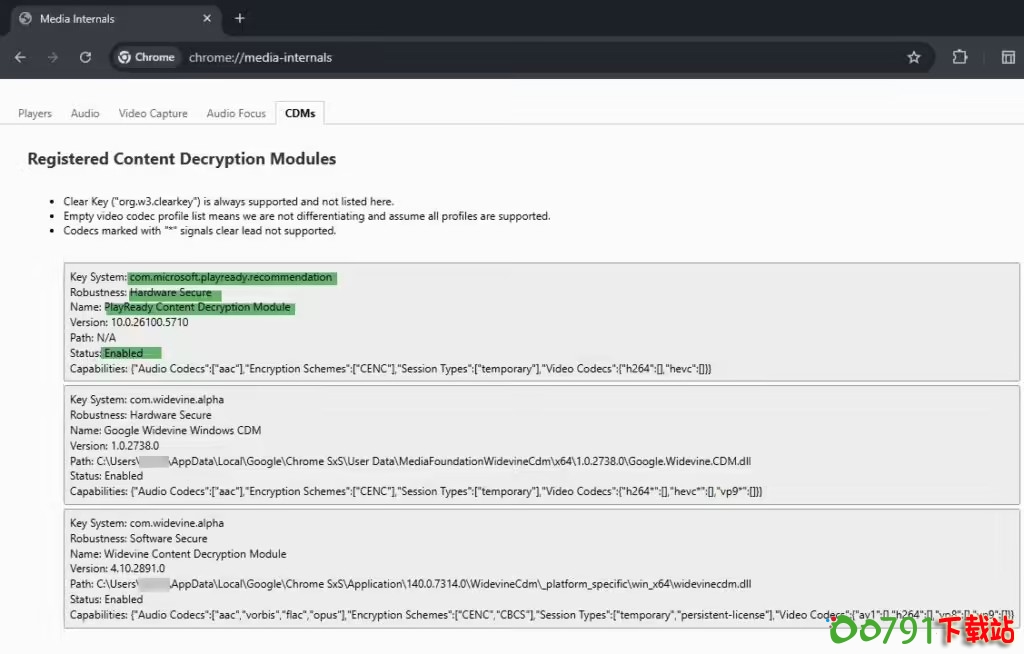The height and width of the screenshot is (654, 1024).
Task: Click the highlighted Enabled status for PlayReady
Action: tap(123, 353)
